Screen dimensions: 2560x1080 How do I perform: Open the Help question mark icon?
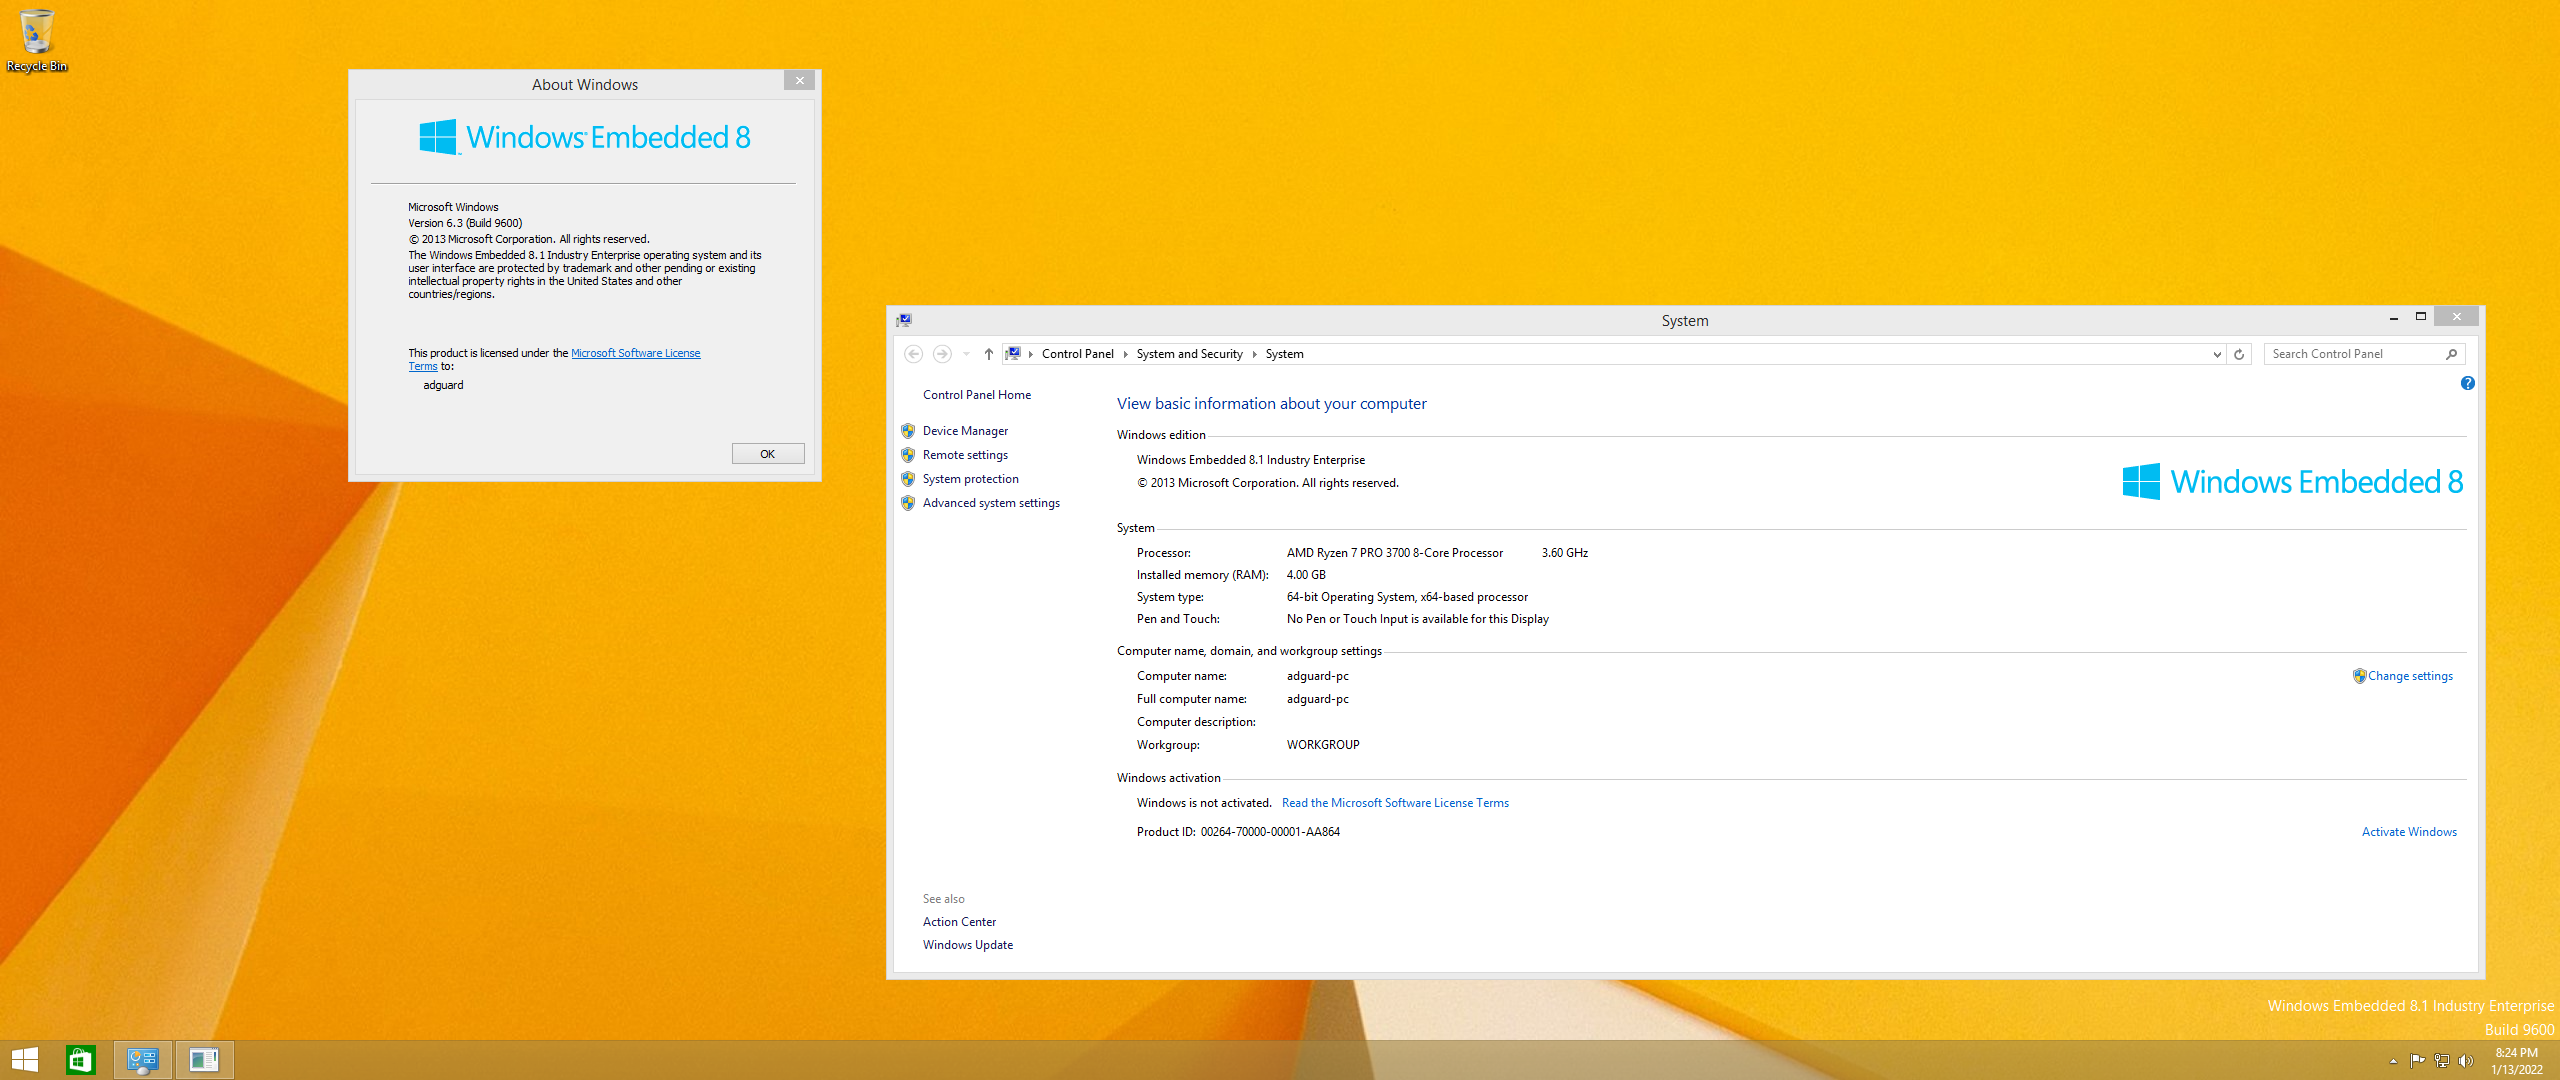click(2468, 383)
